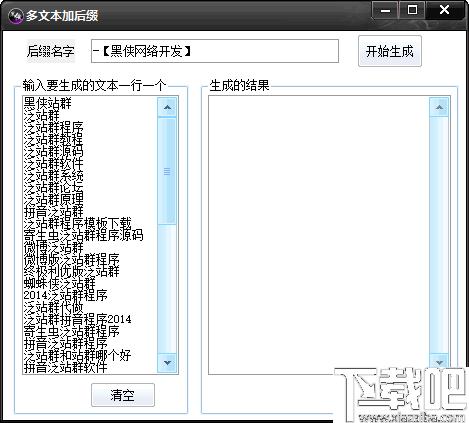Maximize the window with the title bar button

pyautogui.click(x=412, y=10)
